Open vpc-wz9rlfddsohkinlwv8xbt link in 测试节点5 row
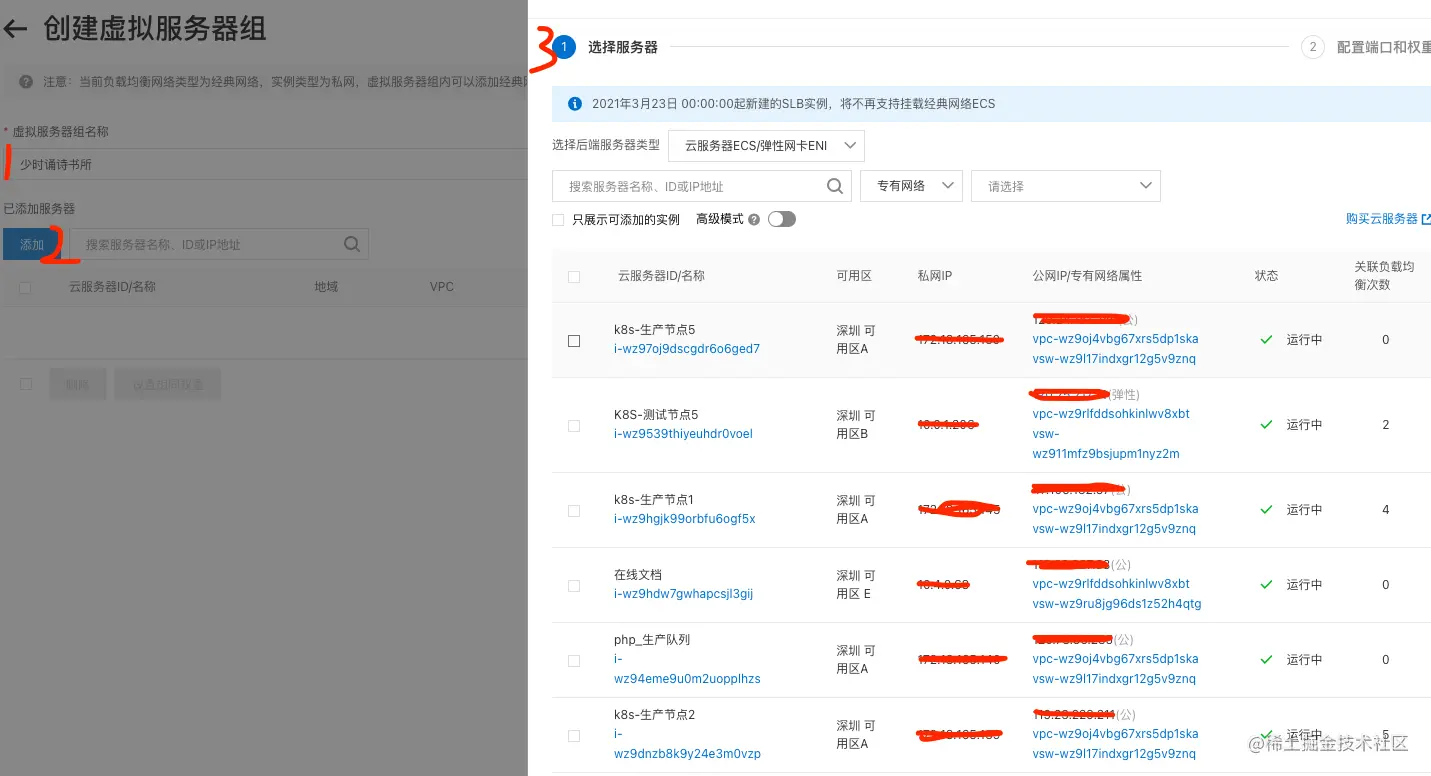1431x776 pixels. [1111, 414]
